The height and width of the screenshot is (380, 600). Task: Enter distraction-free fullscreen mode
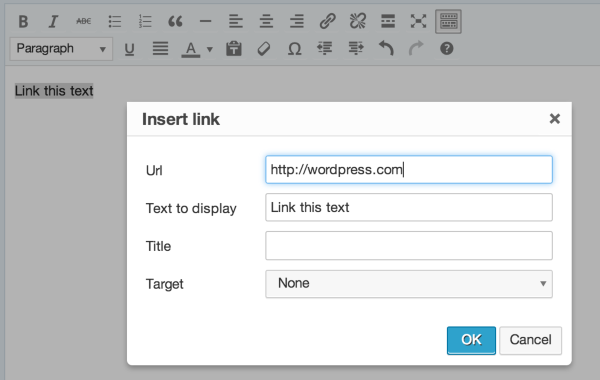click(x=418, y=21)
